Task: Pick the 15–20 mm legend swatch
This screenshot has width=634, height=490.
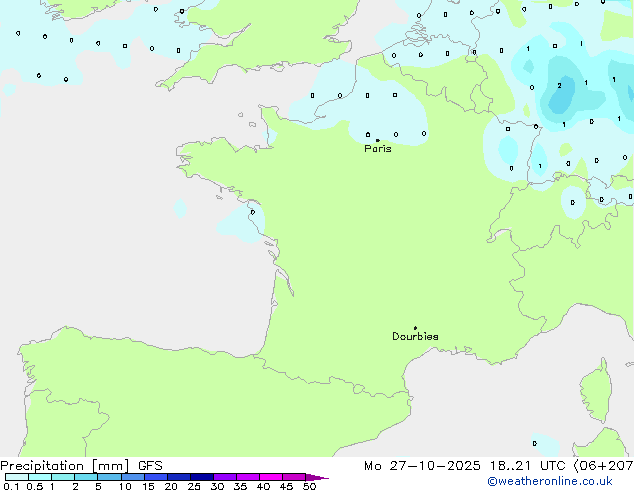Action: click(x=156, y=477)
